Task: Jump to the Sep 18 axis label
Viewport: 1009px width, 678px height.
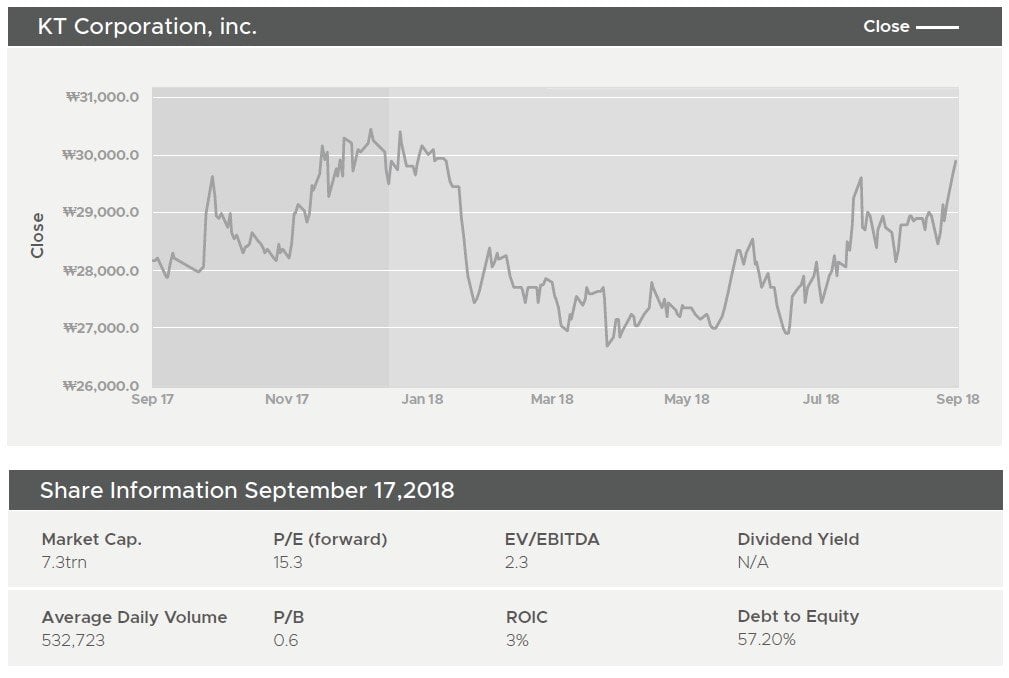Action: pos(957,399)
